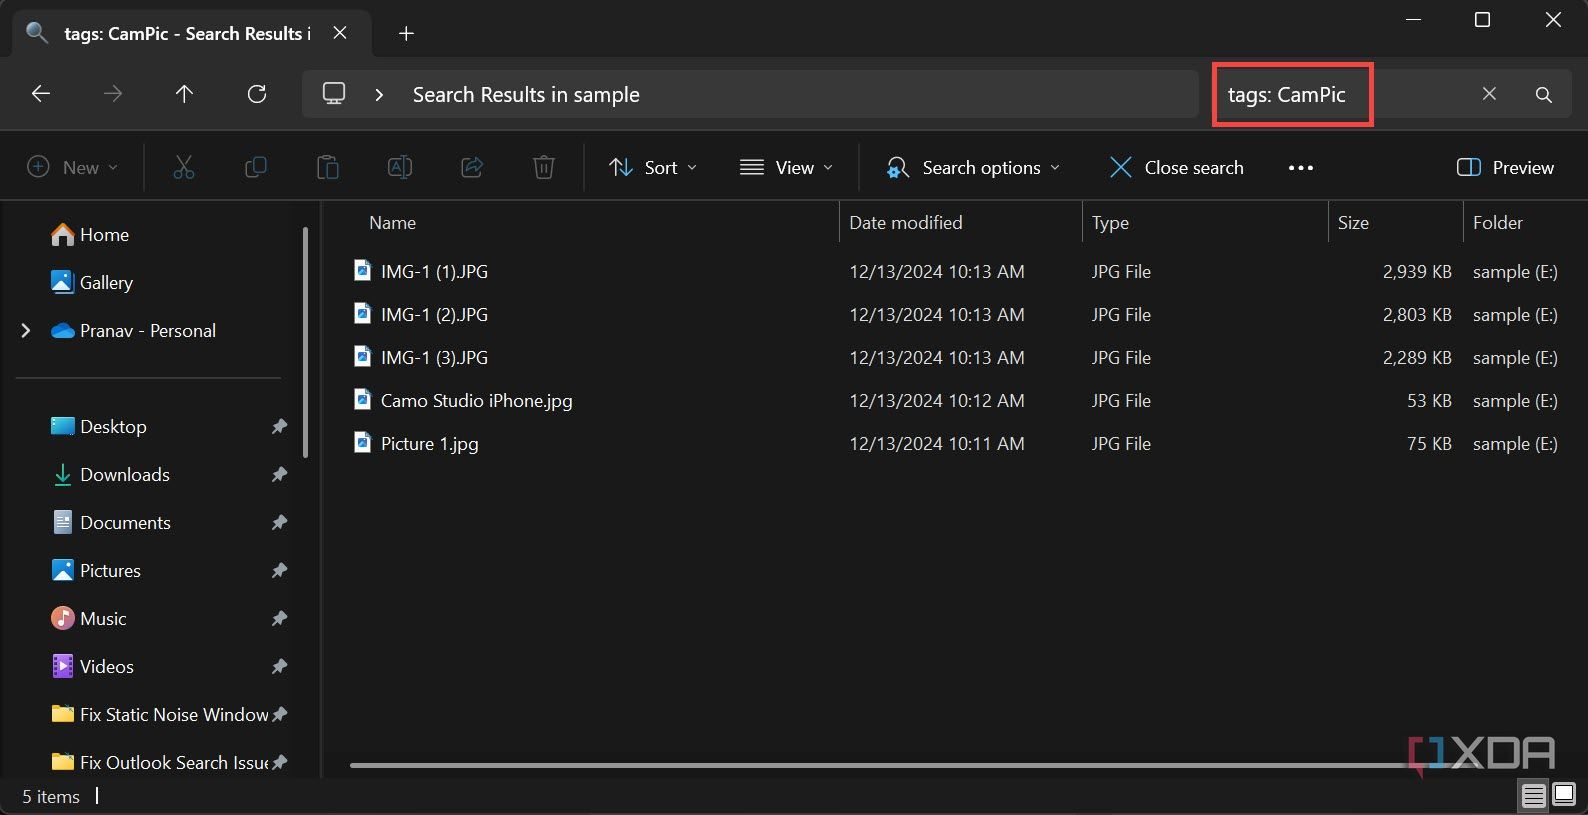1588x815 pixels.
Task: Click the Name column header
Action: coord(392,223)
